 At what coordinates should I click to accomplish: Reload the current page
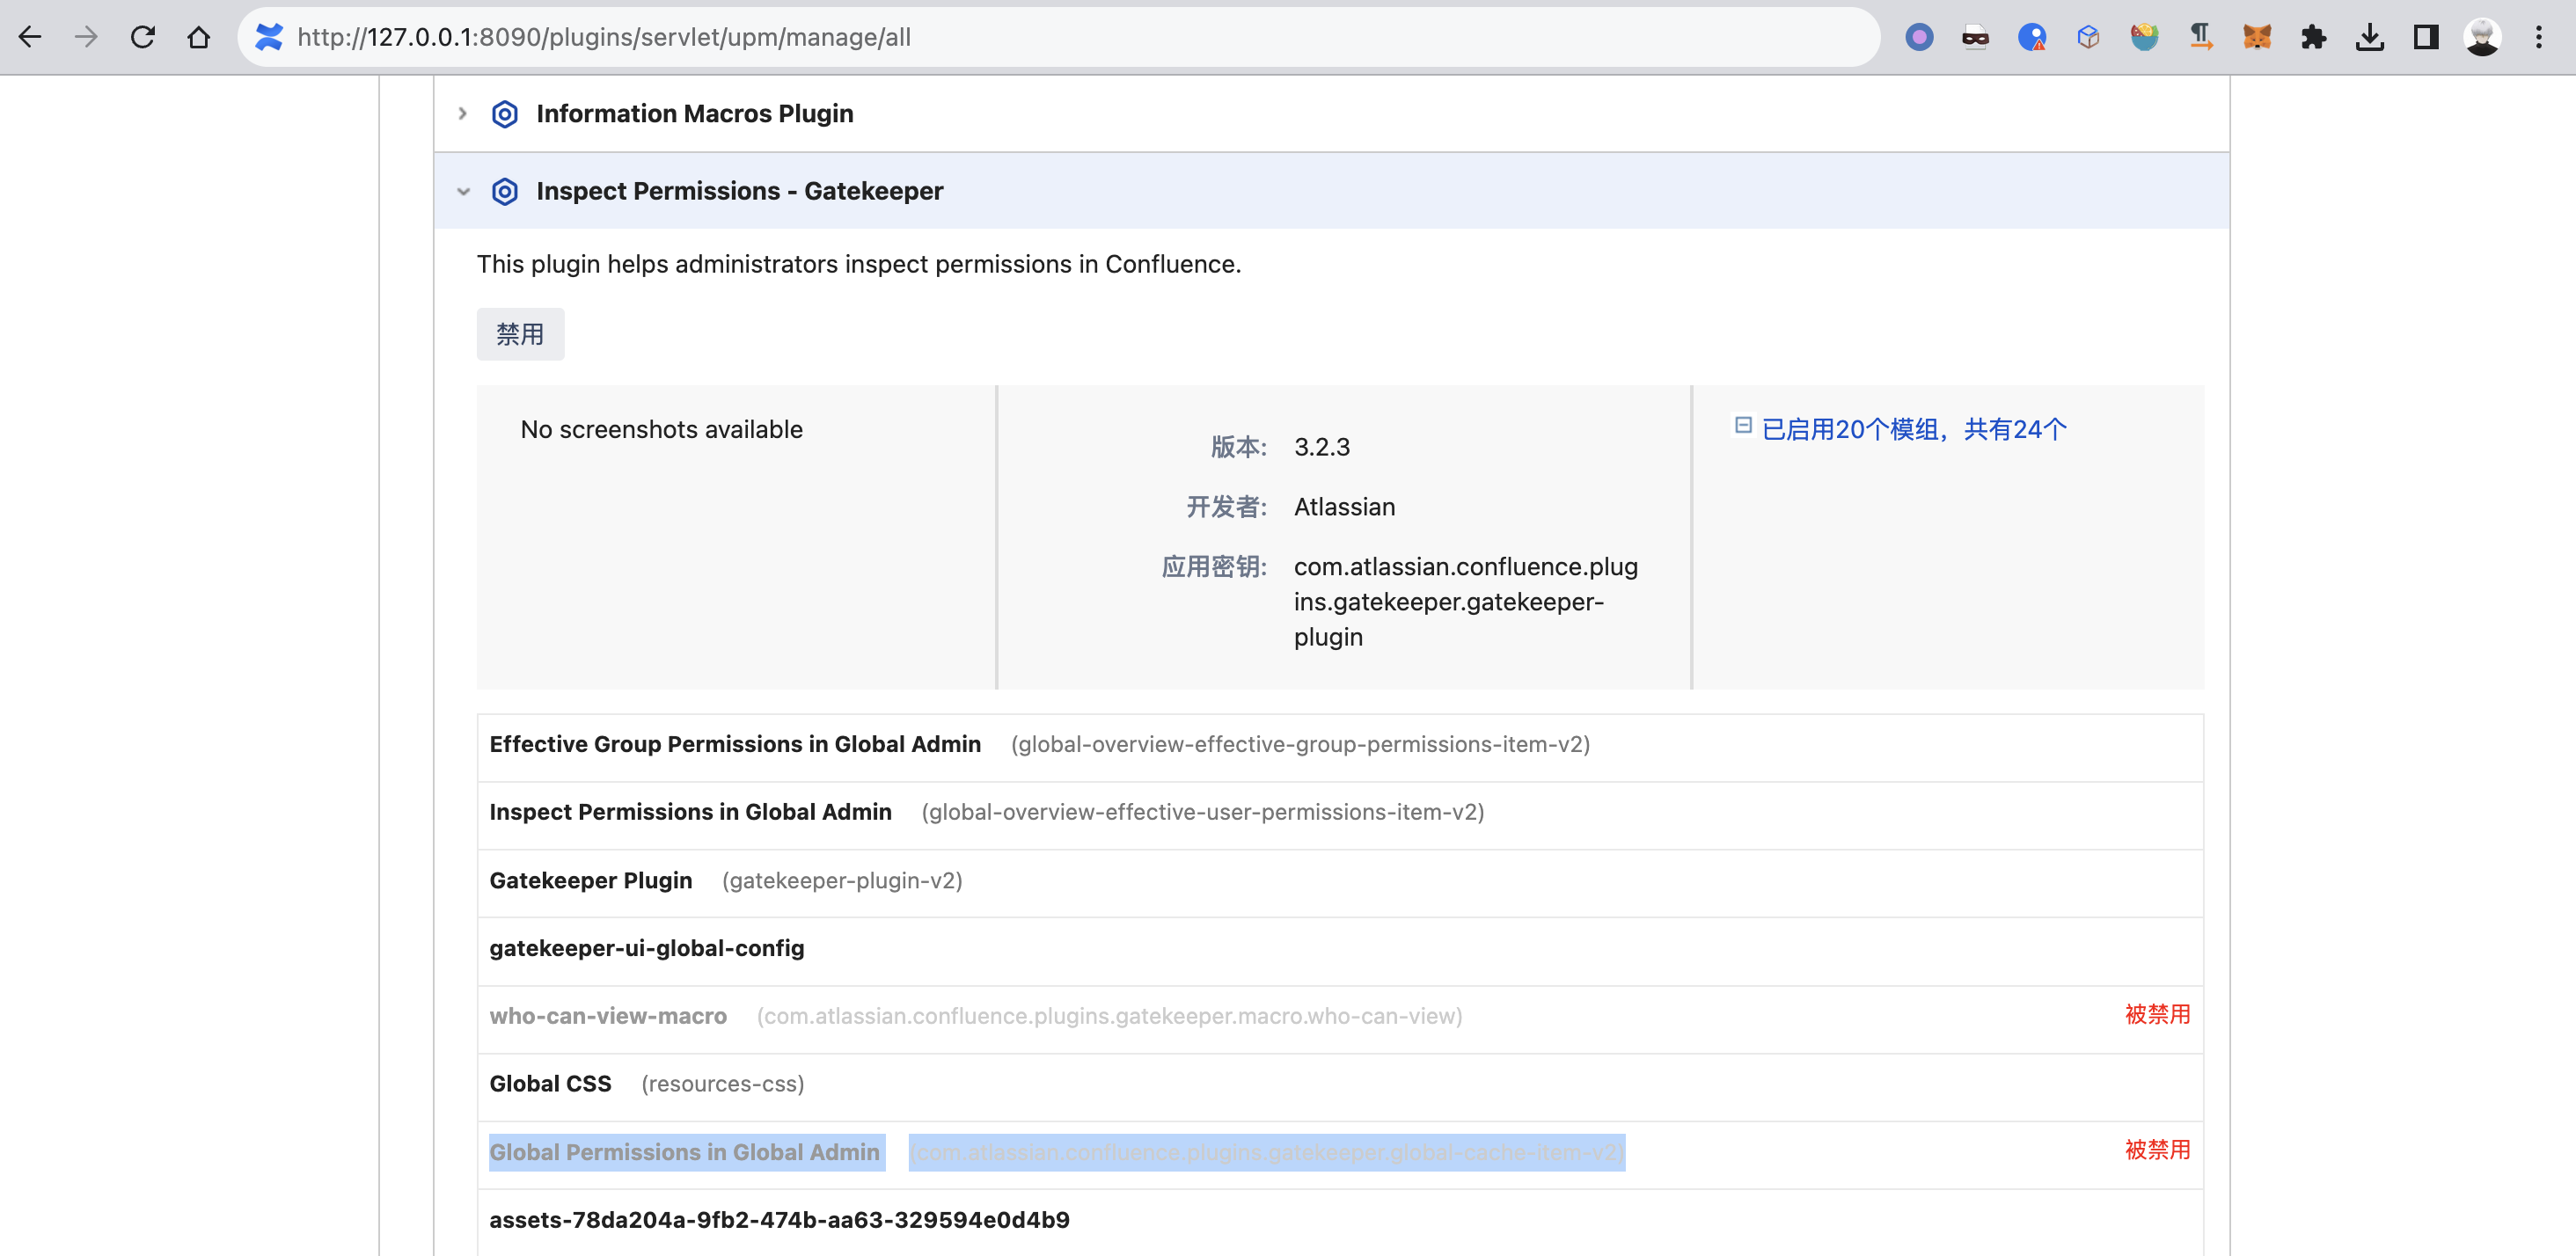[x=143, y=38]
